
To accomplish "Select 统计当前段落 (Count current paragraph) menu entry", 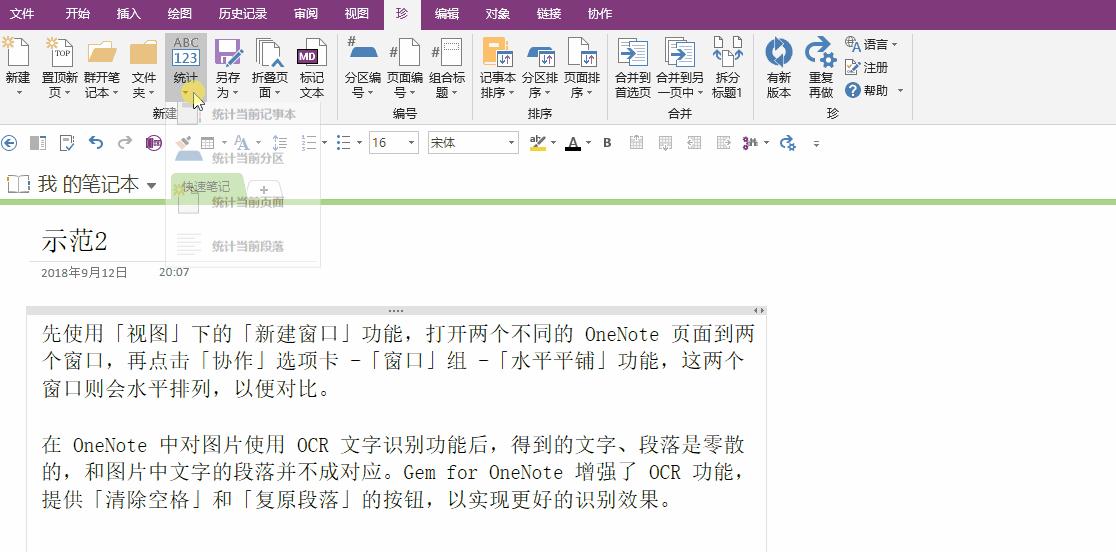I will [243, 246].
